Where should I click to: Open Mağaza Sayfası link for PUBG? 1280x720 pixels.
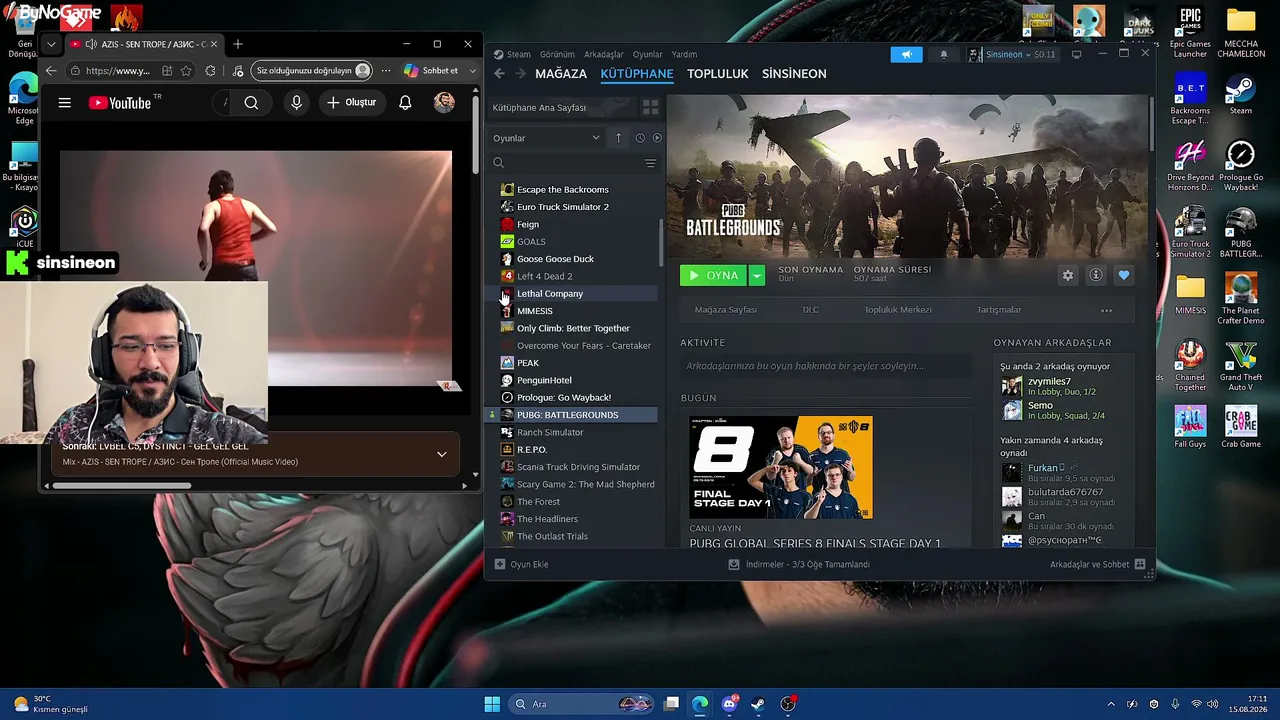click(x=726, y=310)
